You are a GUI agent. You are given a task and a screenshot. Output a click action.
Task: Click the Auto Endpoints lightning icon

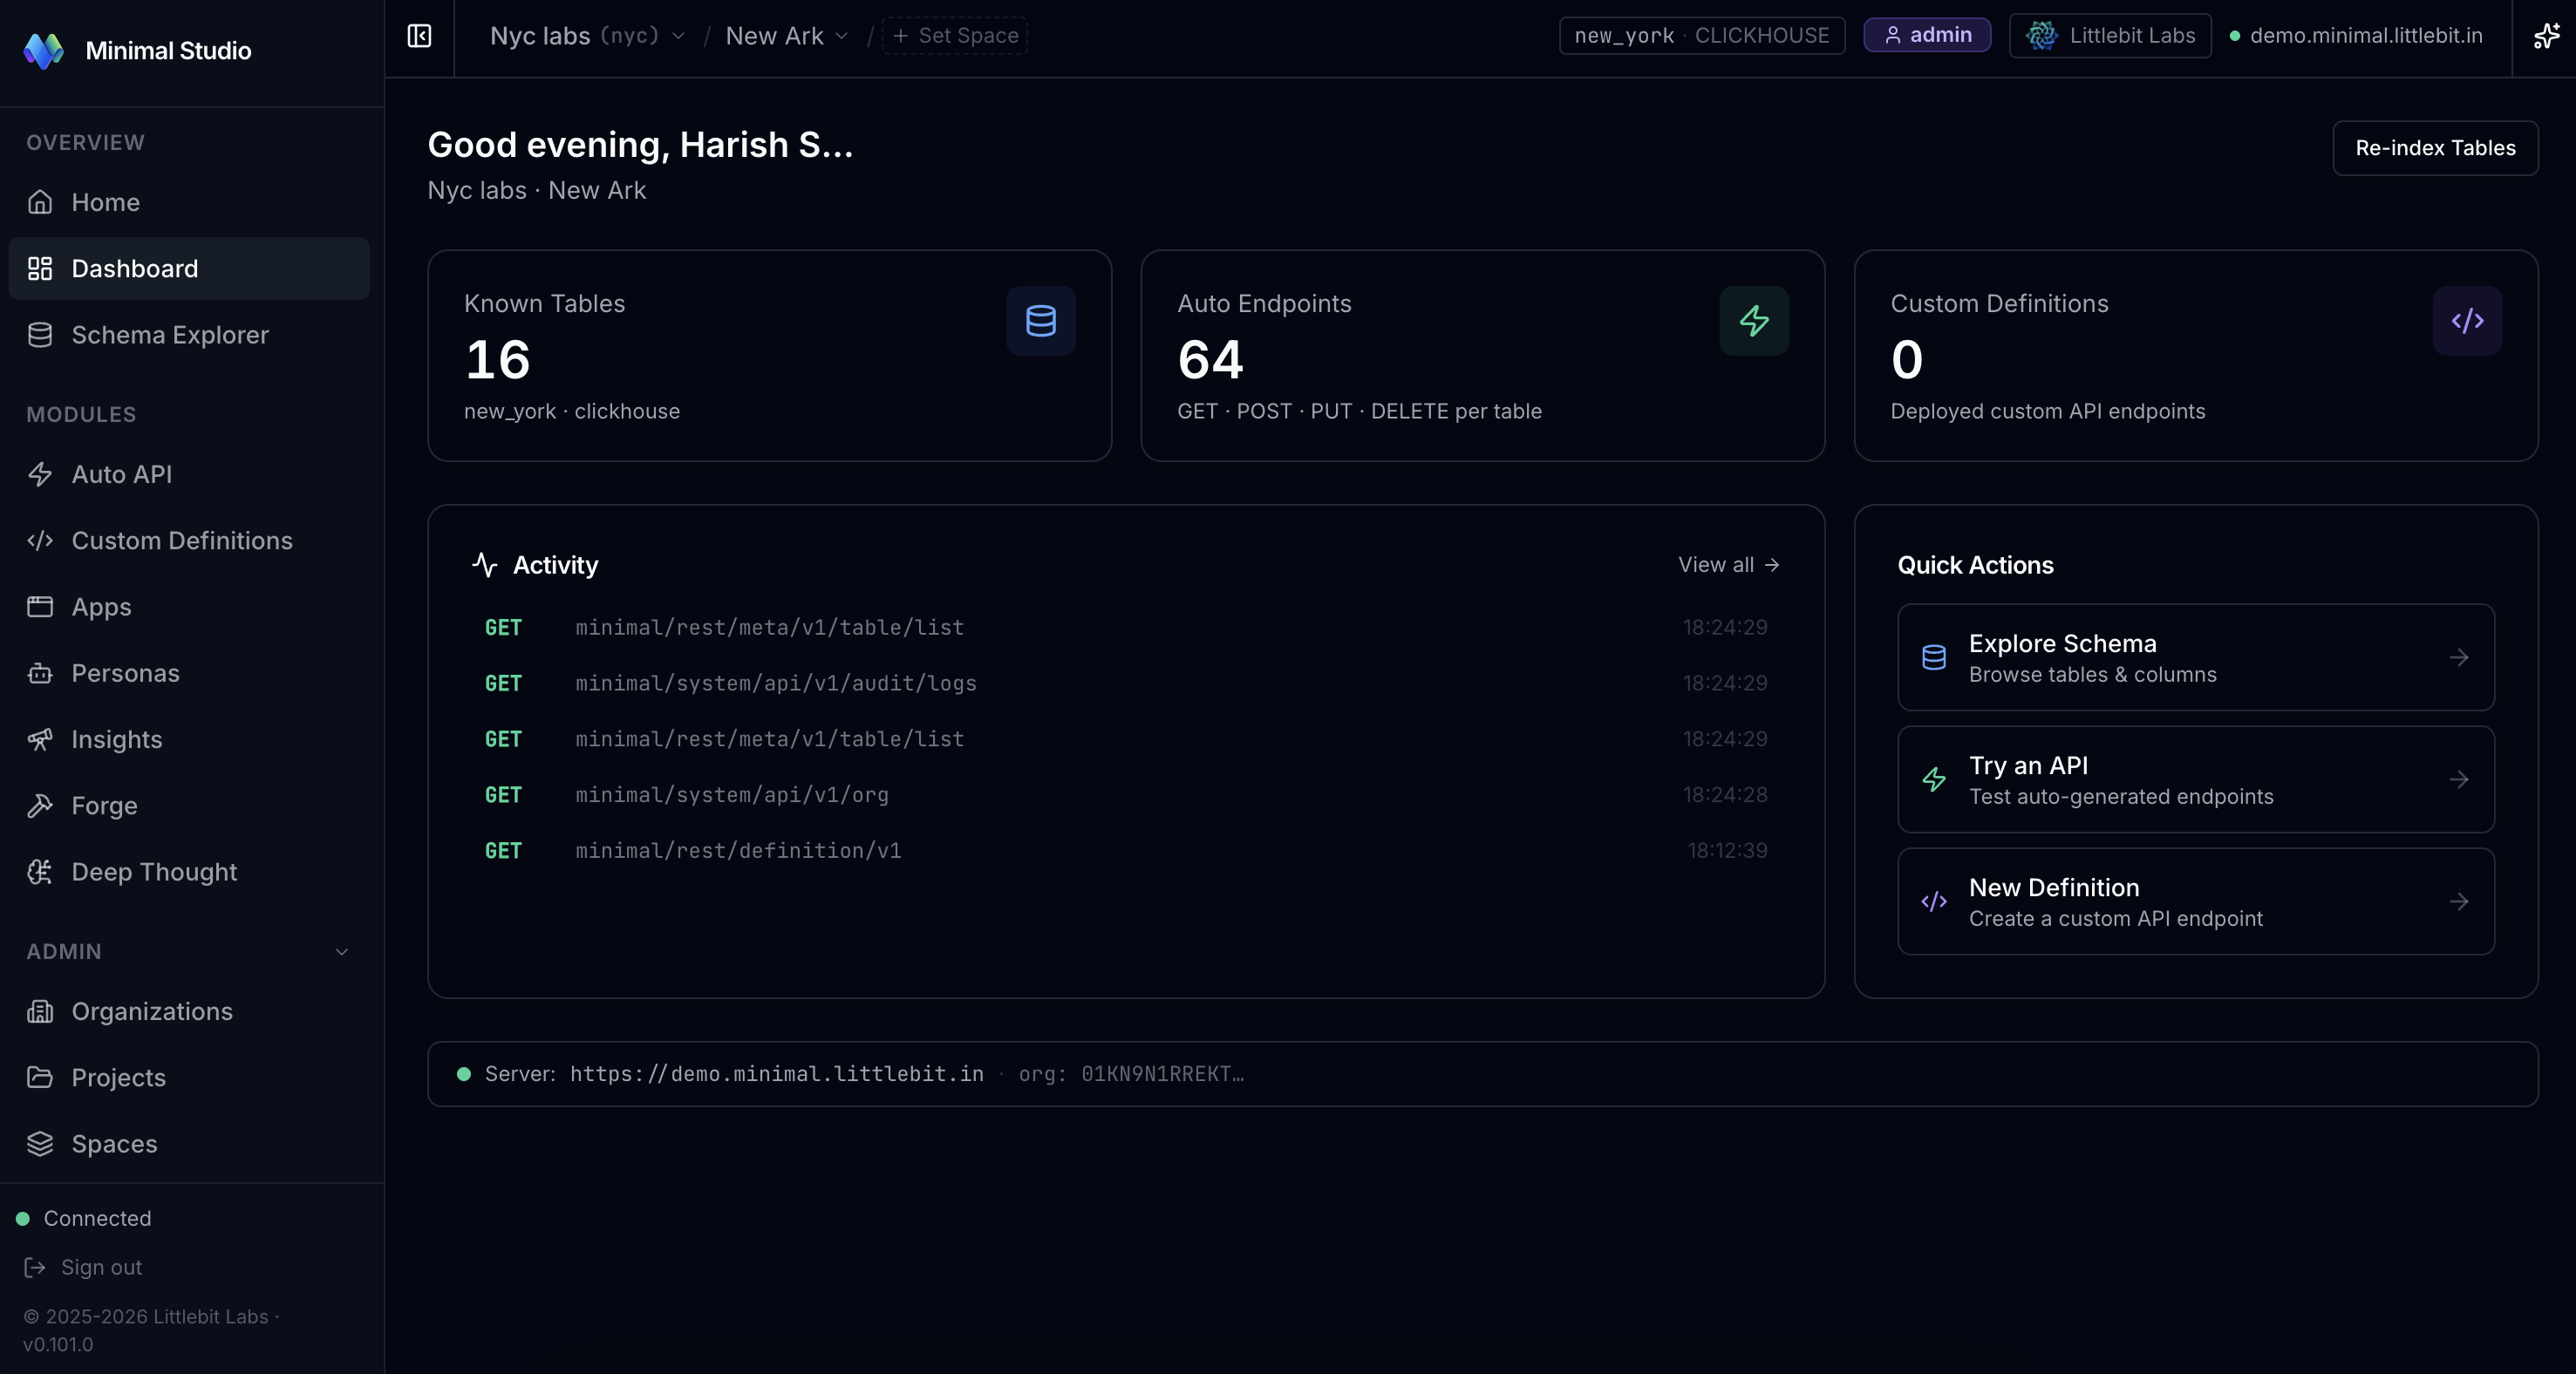click(x=1753, y=321)
